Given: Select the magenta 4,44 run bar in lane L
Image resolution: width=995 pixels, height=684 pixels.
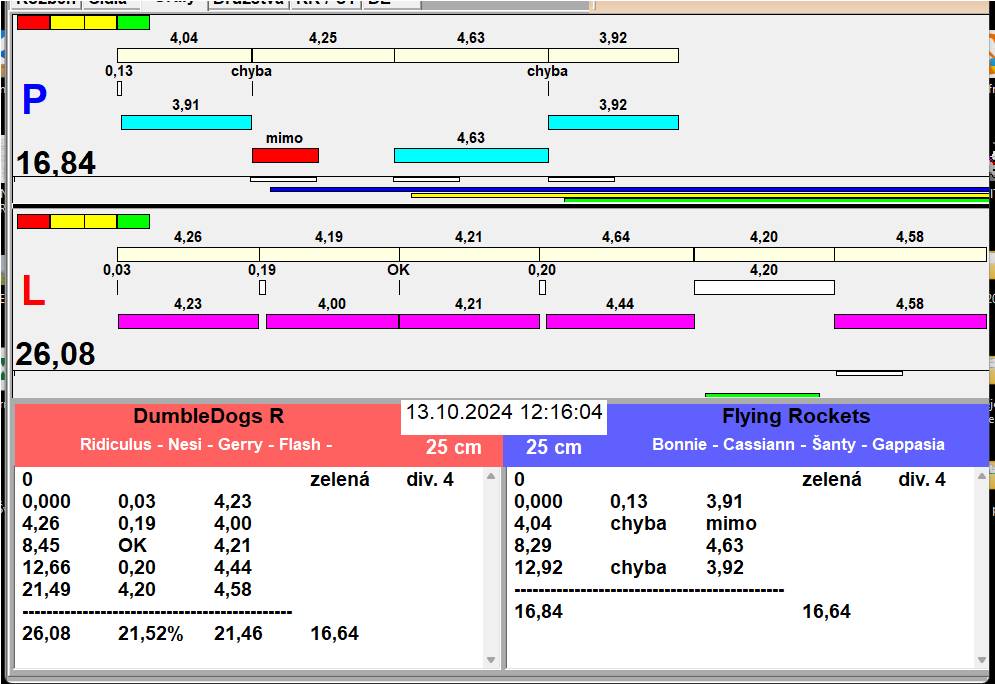Looking at the screenshot, I should click(x=620, y=321).
